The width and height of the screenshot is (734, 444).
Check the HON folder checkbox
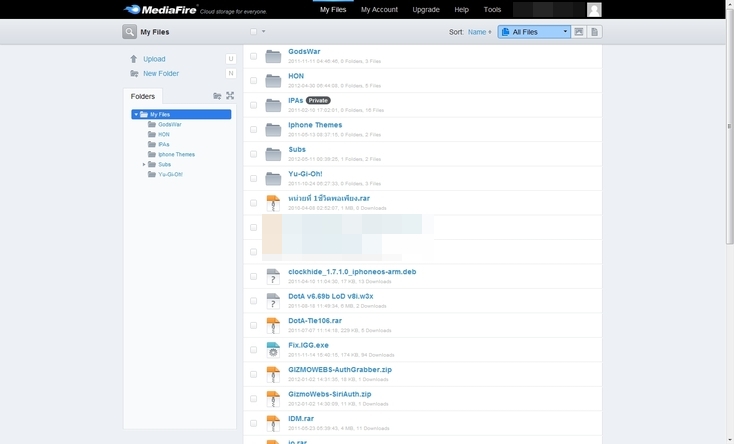pyautogui.click(x=253, y=81)
